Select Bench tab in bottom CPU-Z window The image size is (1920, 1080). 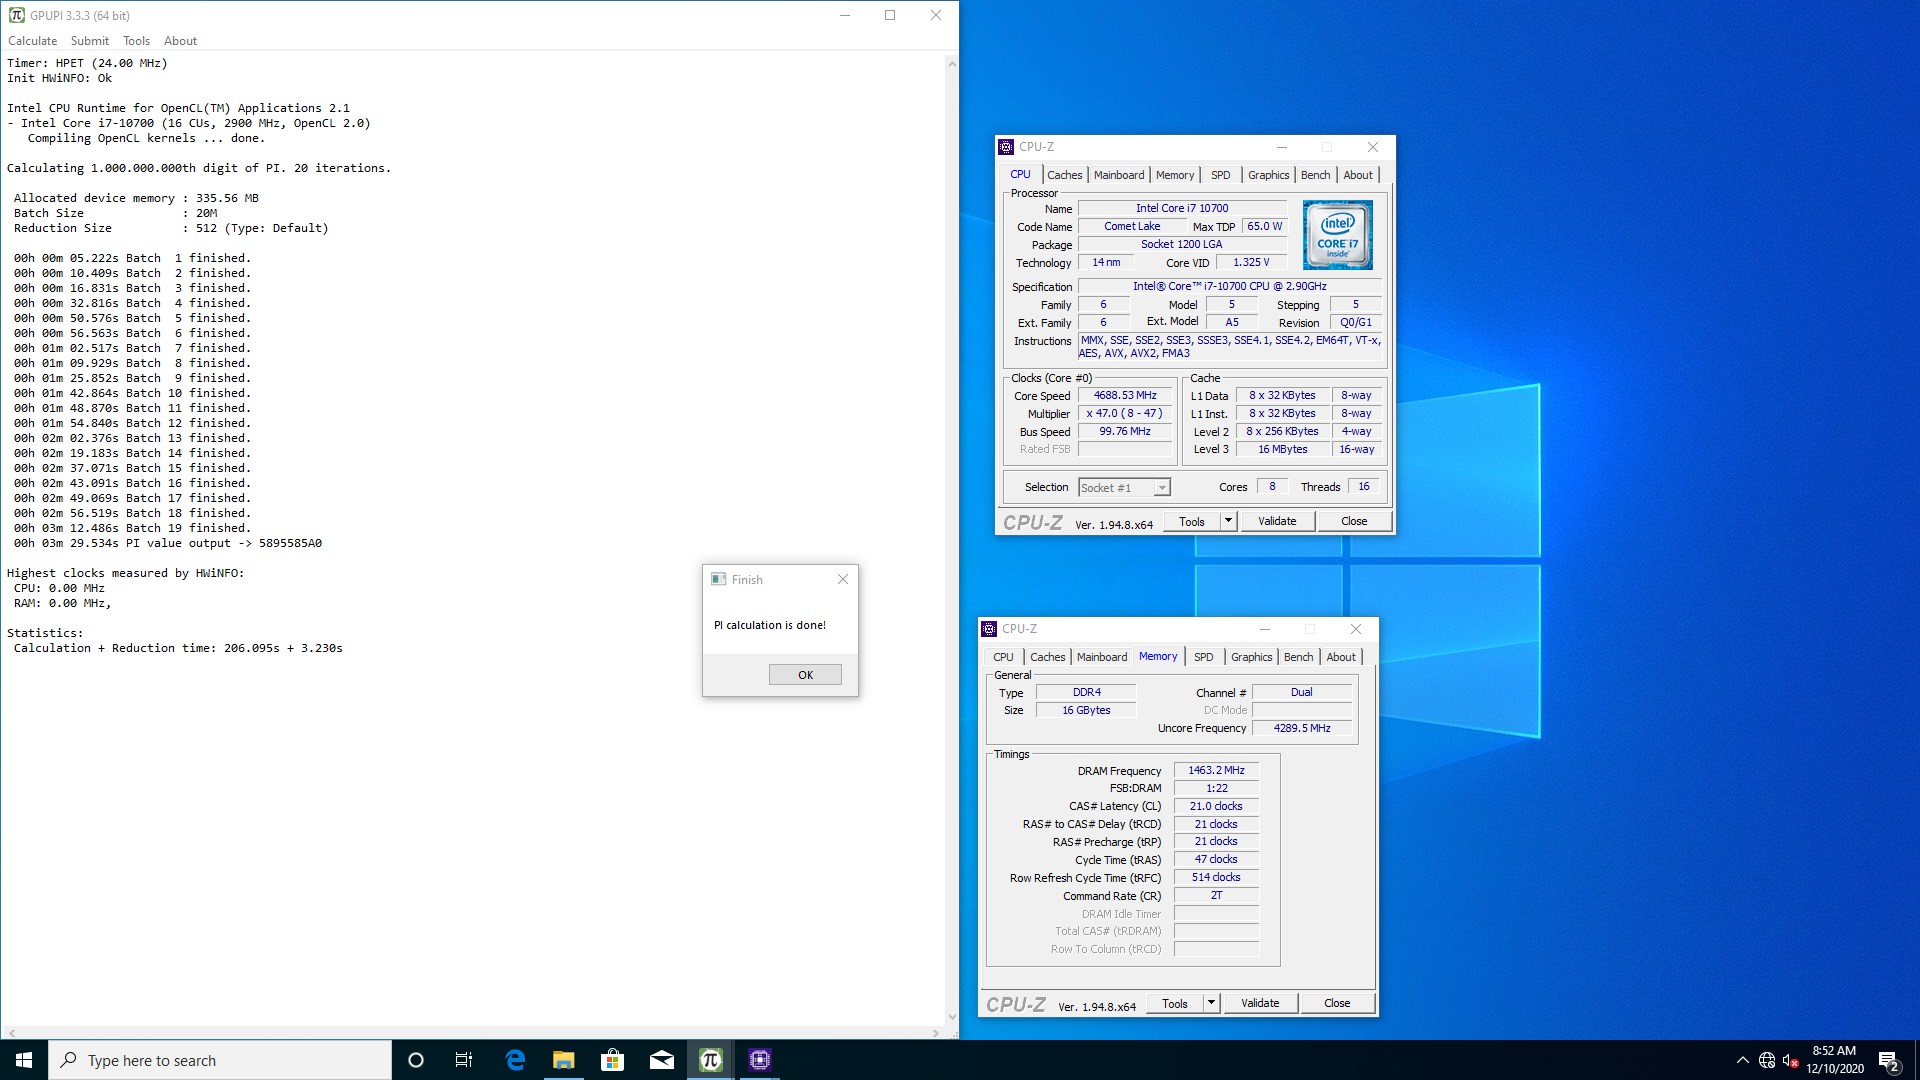coord(1299,657)
